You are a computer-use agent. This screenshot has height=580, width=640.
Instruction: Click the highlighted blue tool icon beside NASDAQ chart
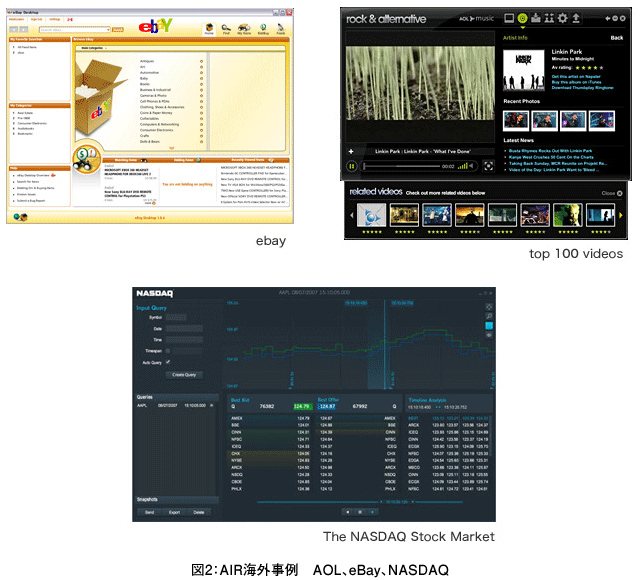489,326
